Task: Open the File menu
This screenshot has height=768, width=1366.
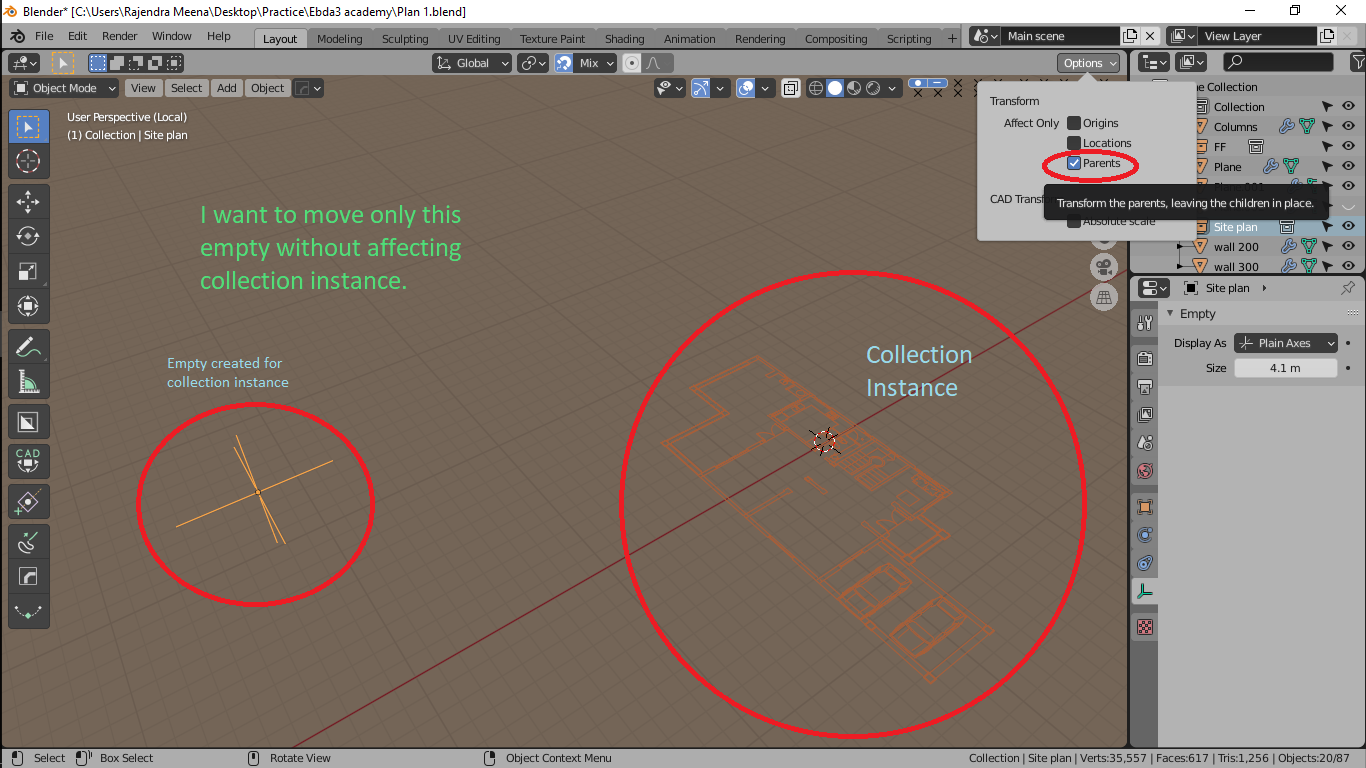Action: click(x=44, y=36)
